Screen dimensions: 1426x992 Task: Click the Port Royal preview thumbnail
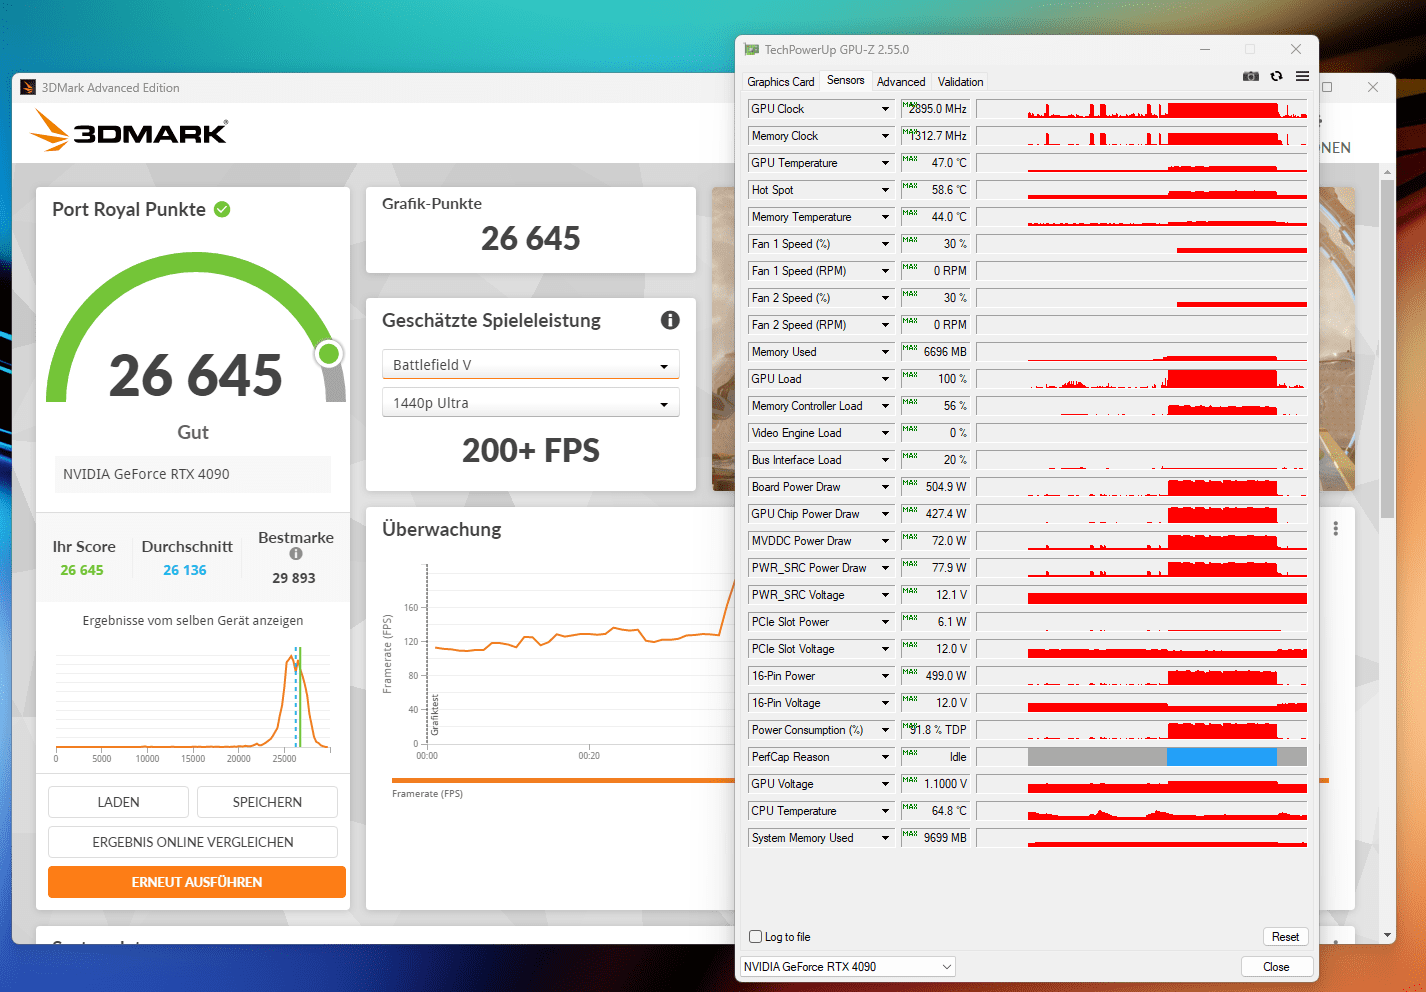723,338
